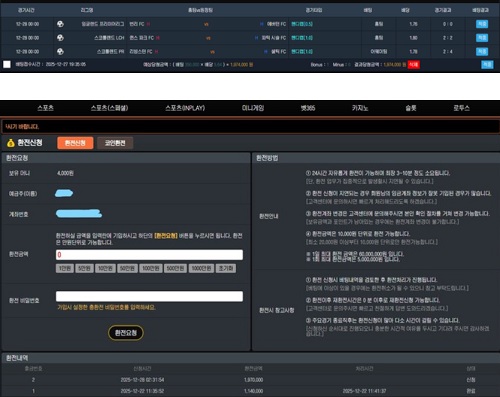
Task: Open the 카지노 menu item
Action: coord(360,108)
